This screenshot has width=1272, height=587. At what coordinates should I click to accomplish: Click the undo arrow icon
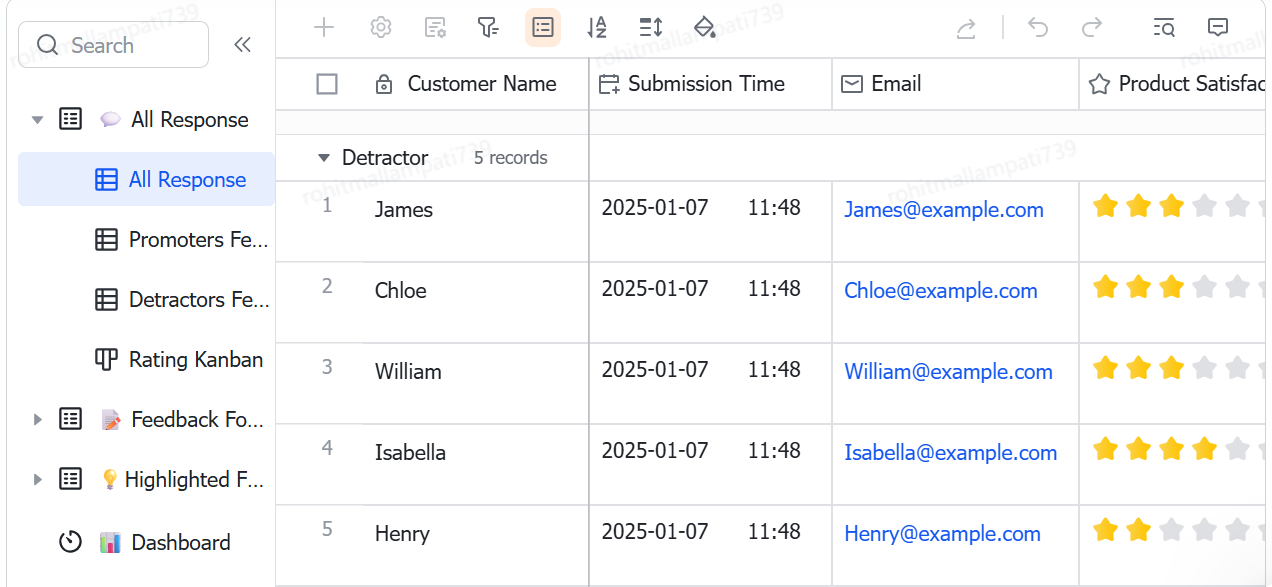coord(1038,28)
